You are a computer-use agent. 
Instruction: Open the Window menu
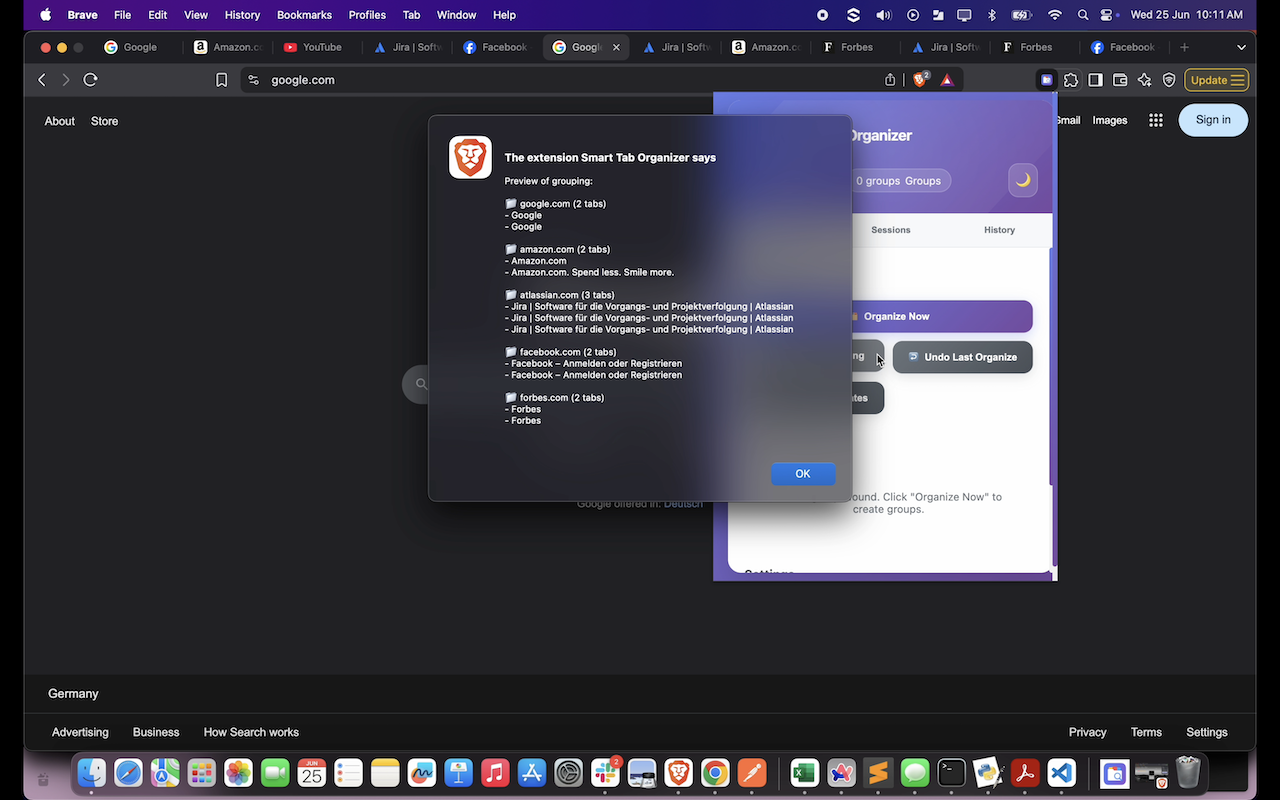[457, 15]
